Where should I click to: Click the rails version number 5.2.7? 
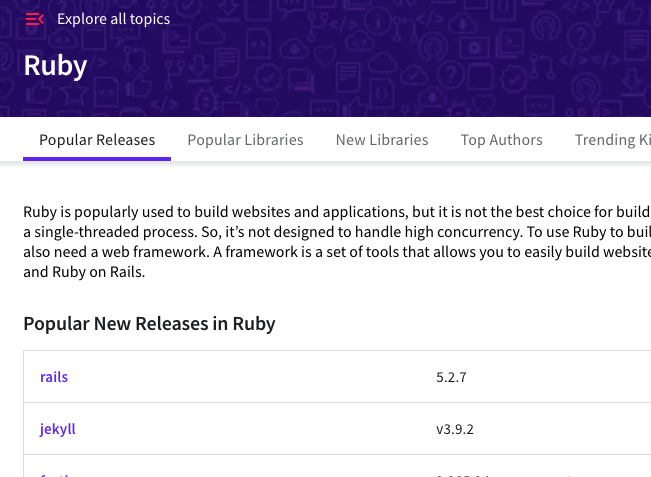pyautogui.click(x=452, y=377)
